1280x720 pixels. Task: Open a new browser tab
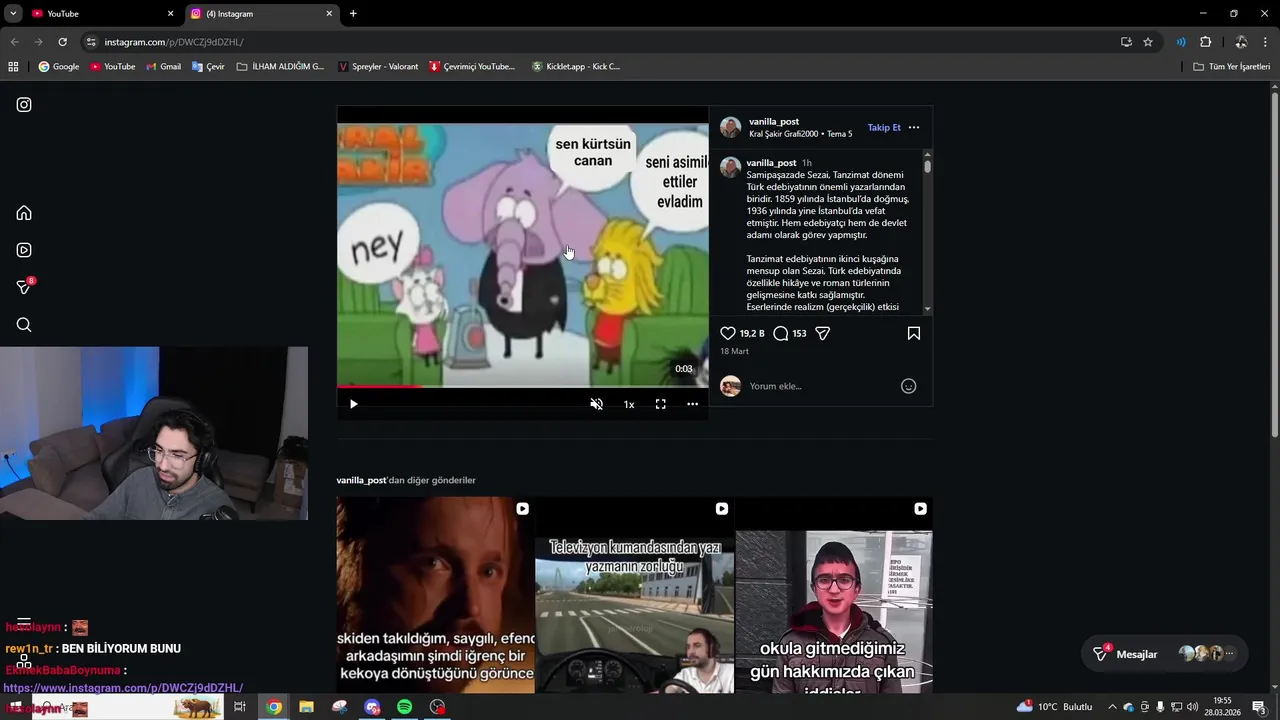tap(353, 14)
